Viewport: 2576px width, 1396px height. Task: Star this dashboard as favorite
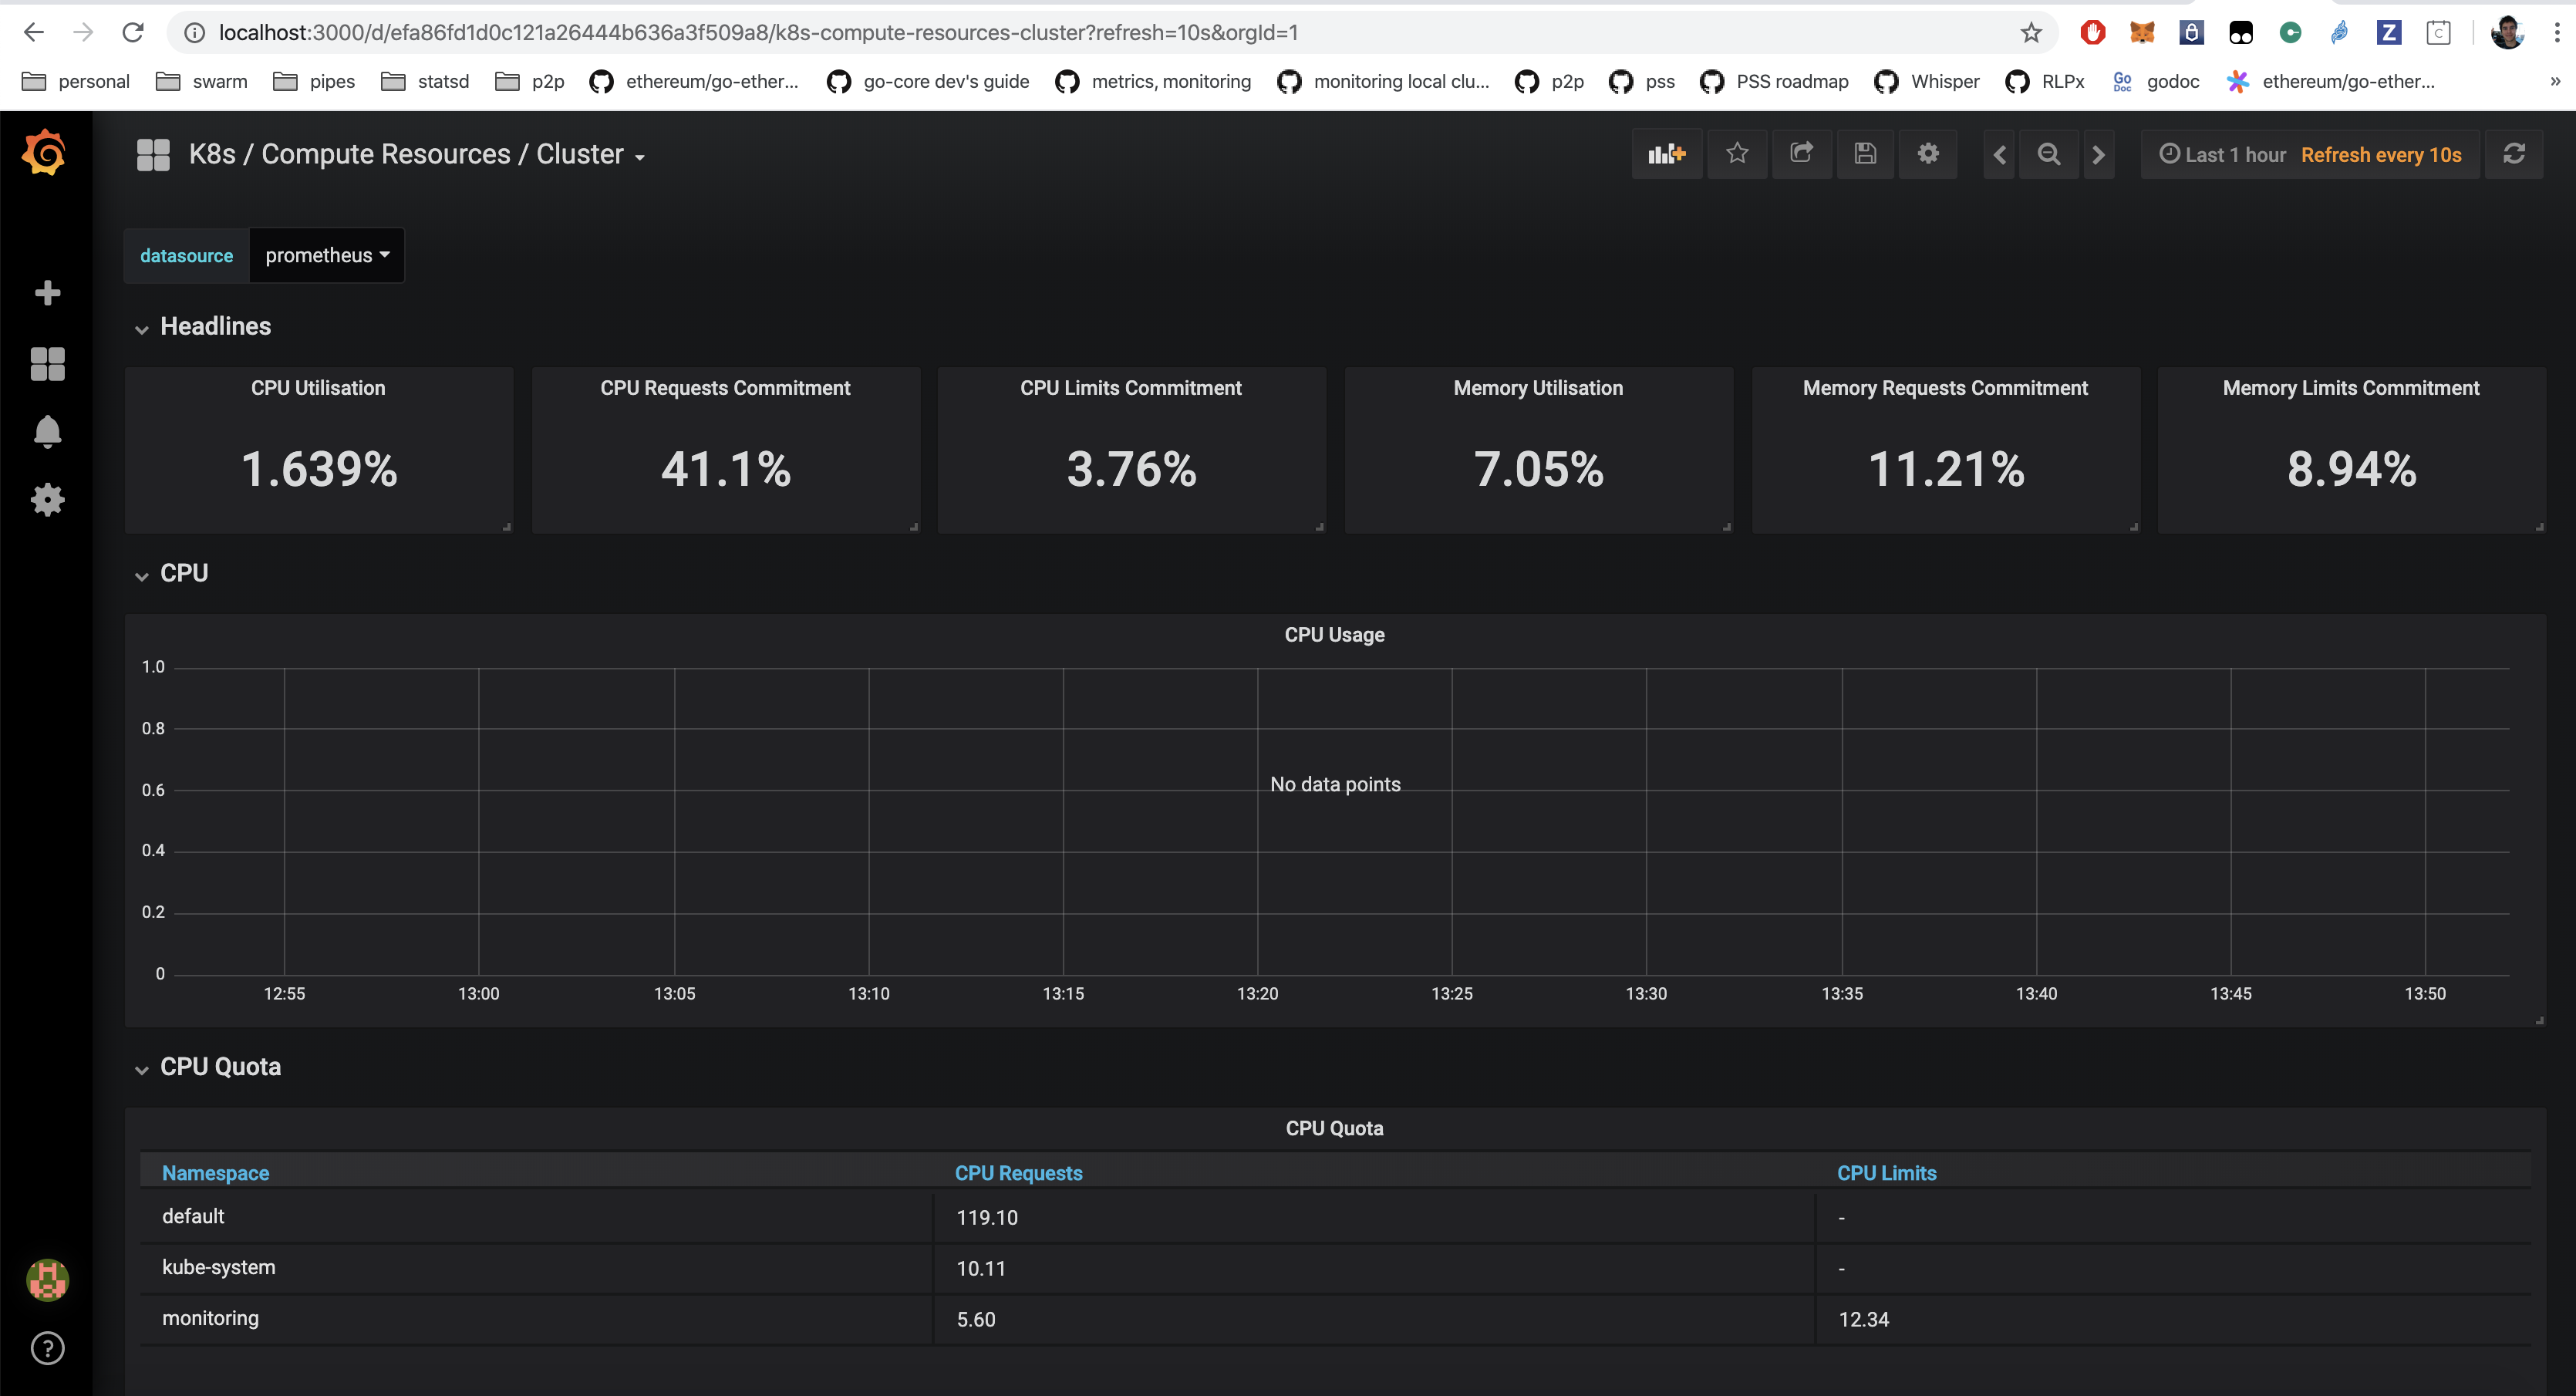(x=1737, y=154)
